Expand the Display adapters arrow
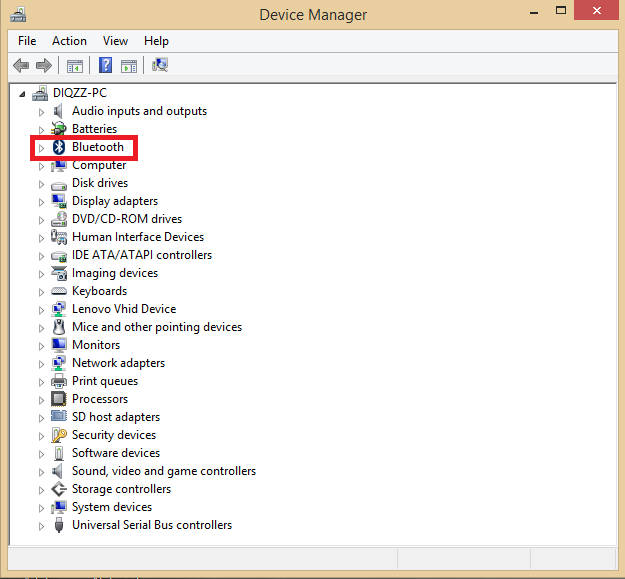Viewport: 625px width, 579px height. coord(41,202)
